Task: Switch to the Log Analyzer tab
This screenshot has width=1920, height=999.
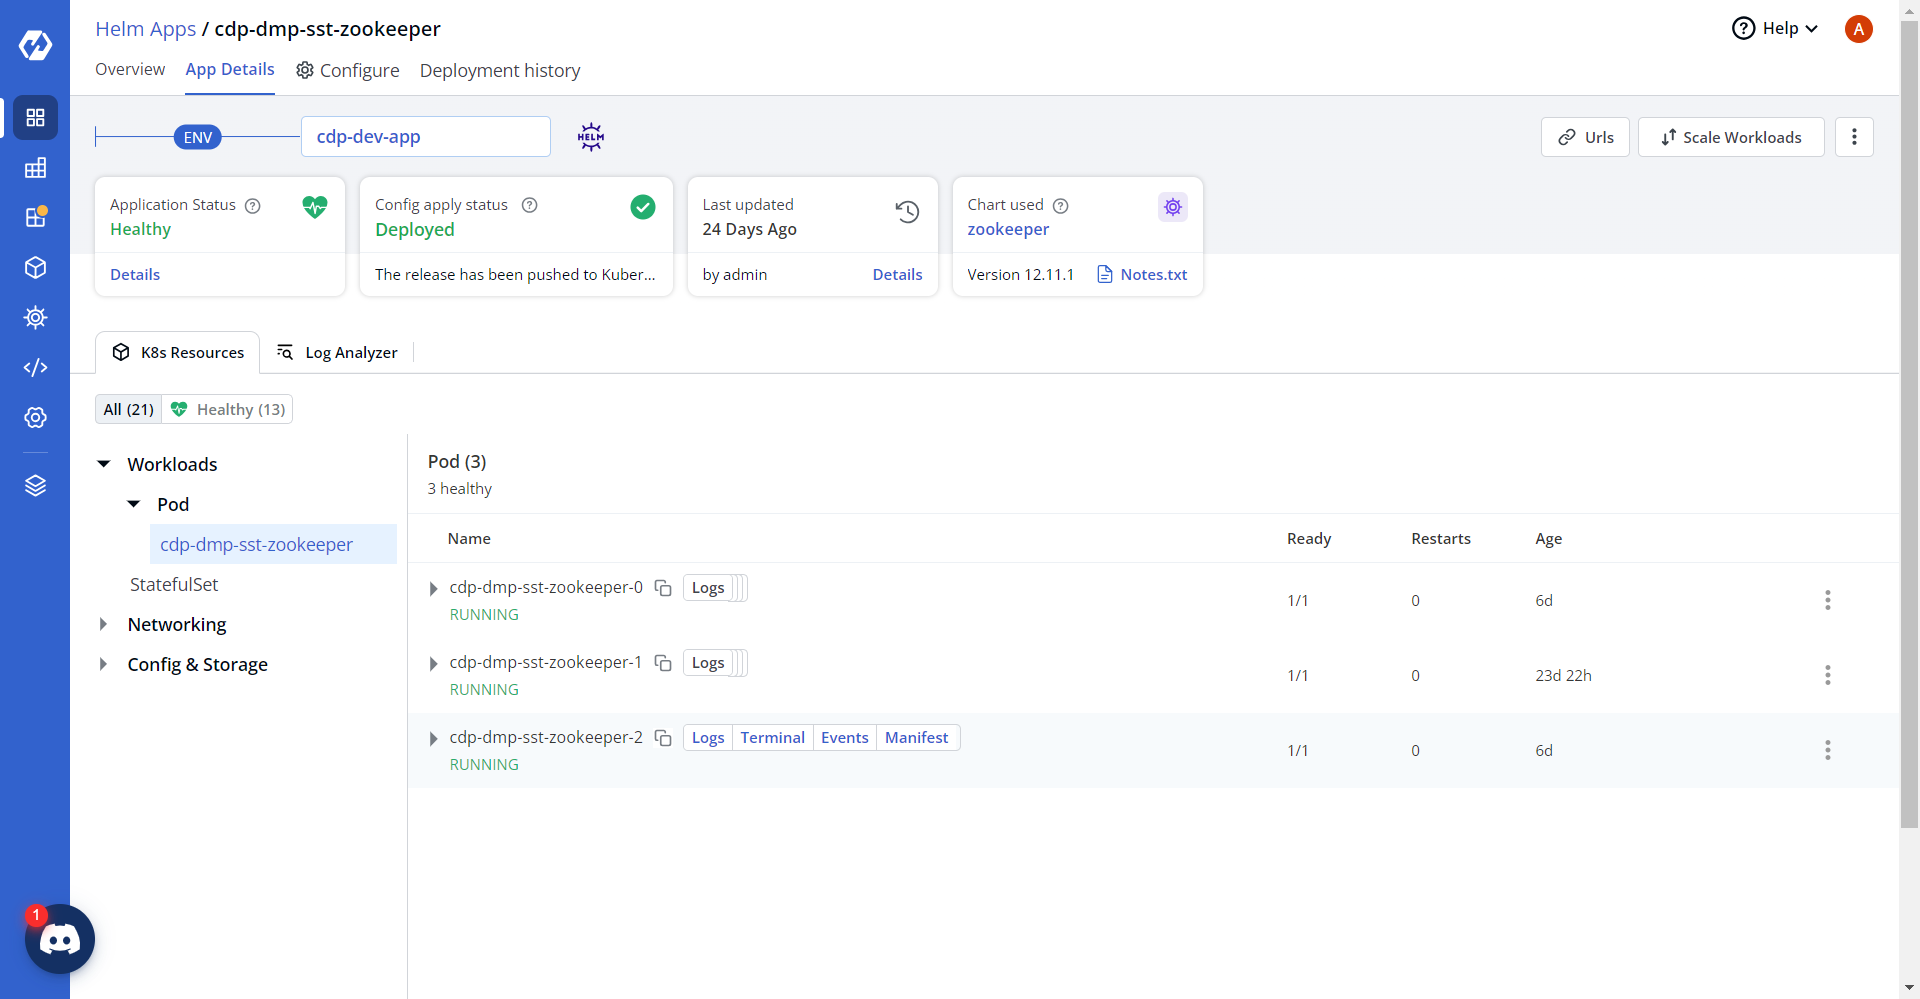Action: click(x=338, y=352)
